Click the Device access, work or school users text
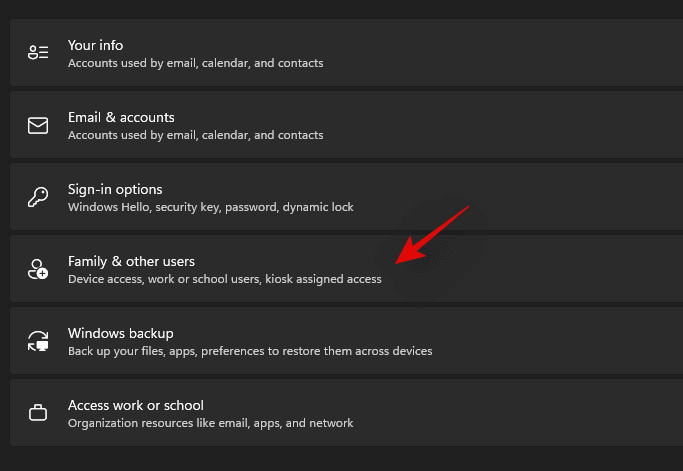683x471 pixels. (224, 279)
